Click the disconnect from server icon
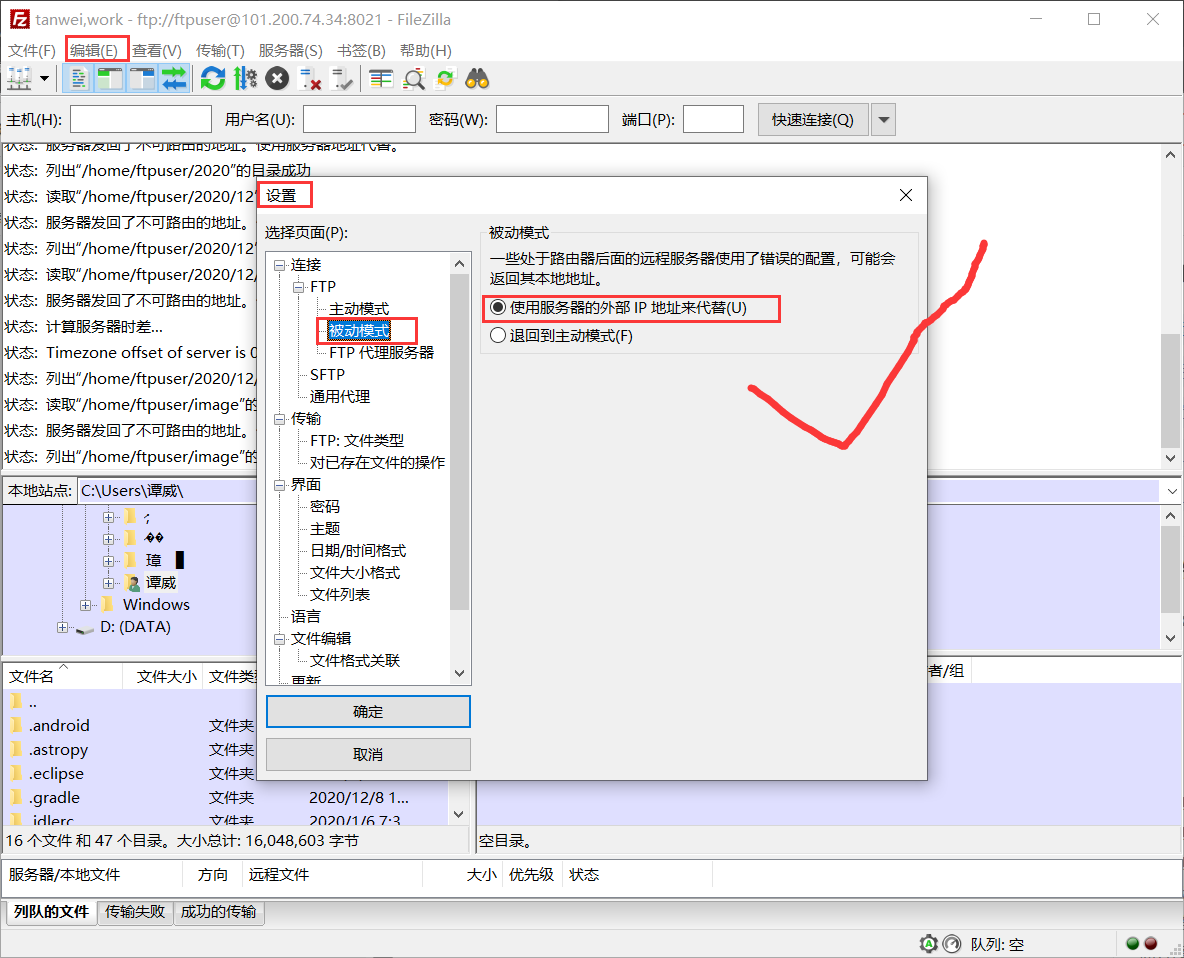Viewport: 1184px width, 958px height. pos(310,79)
